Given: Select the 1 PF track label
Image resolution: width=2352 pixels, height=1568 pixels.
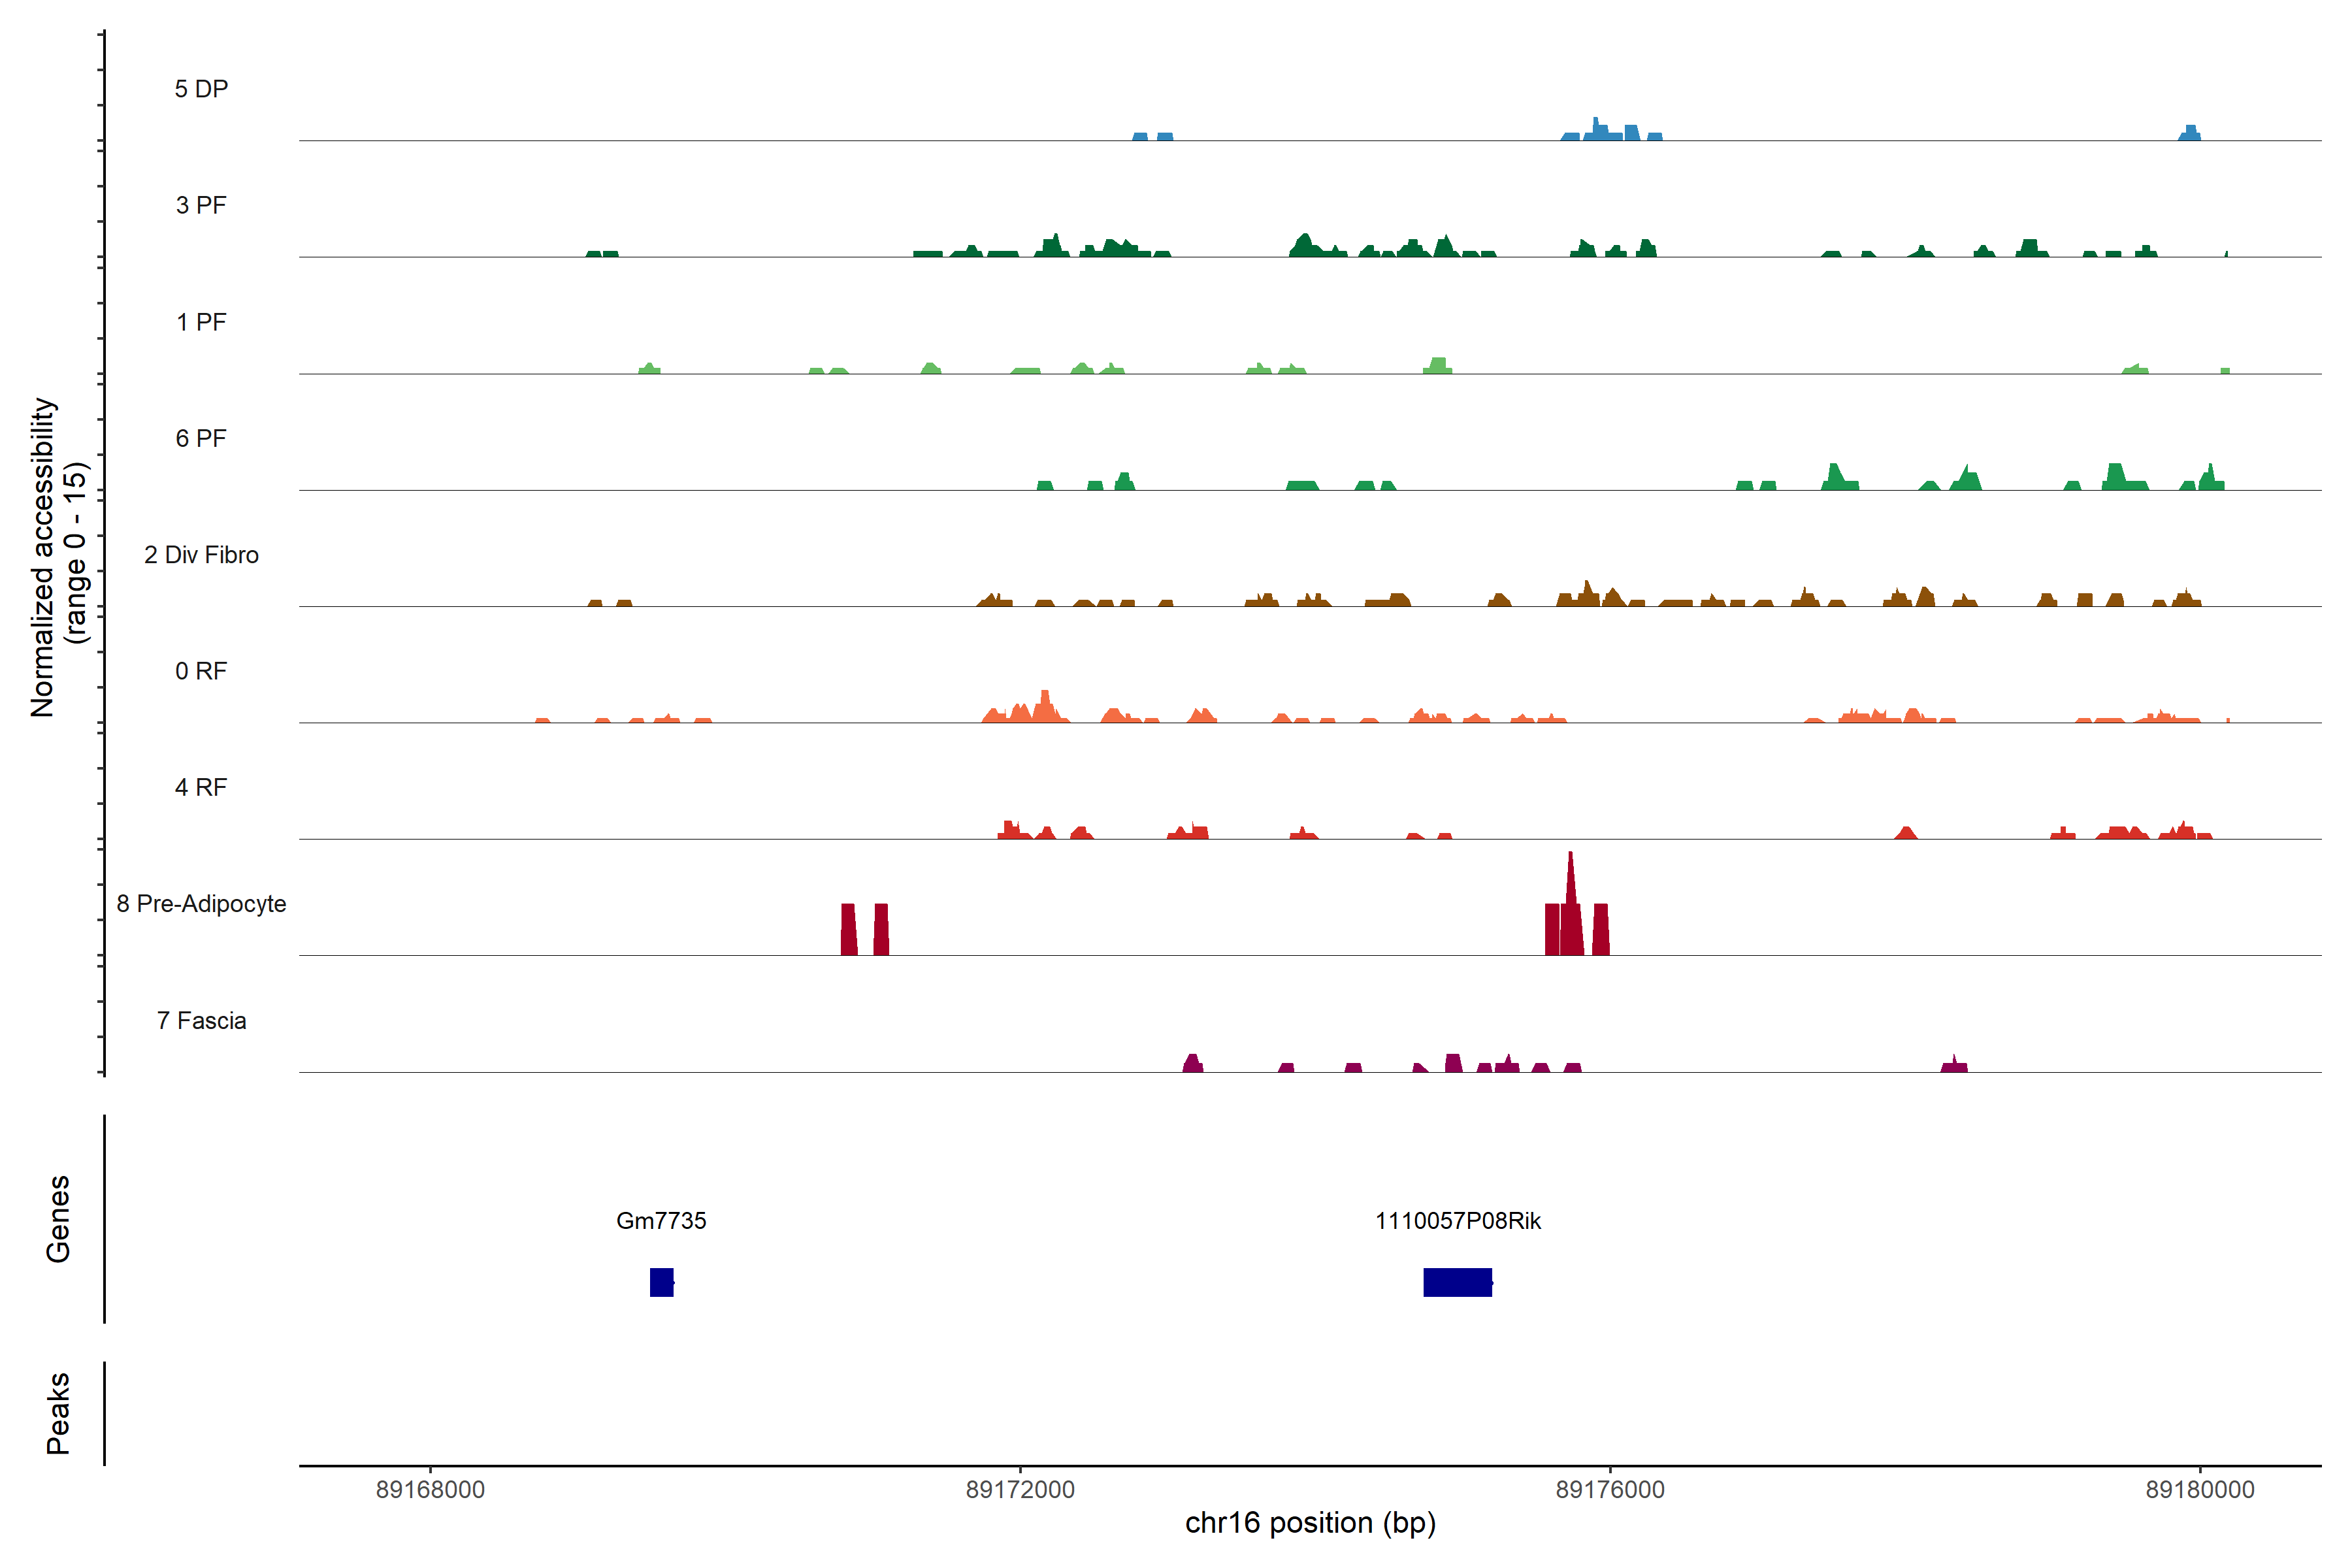Looking at the screenshot, I should (201, 322).
